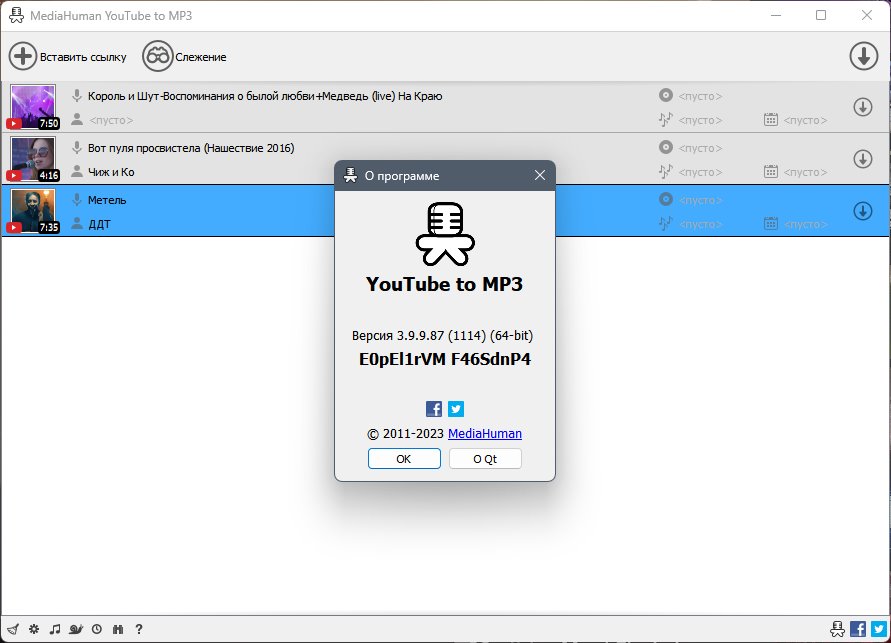Click the artist icon in Король и Шут row
Image resolution: width=891 pixels, height=643 pixels.
pyautogui.click(x=77, y=120)
